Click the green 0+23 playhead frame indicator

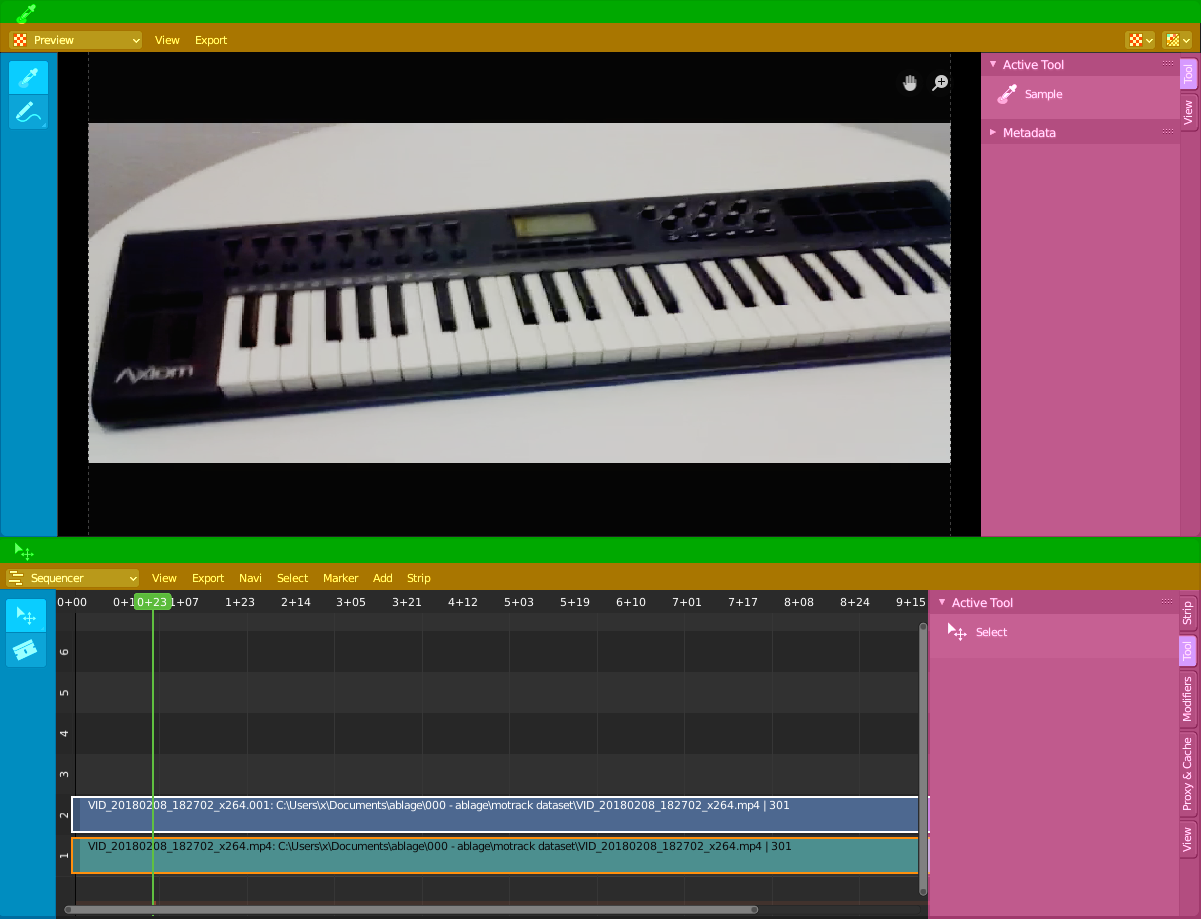pos(152,602)
